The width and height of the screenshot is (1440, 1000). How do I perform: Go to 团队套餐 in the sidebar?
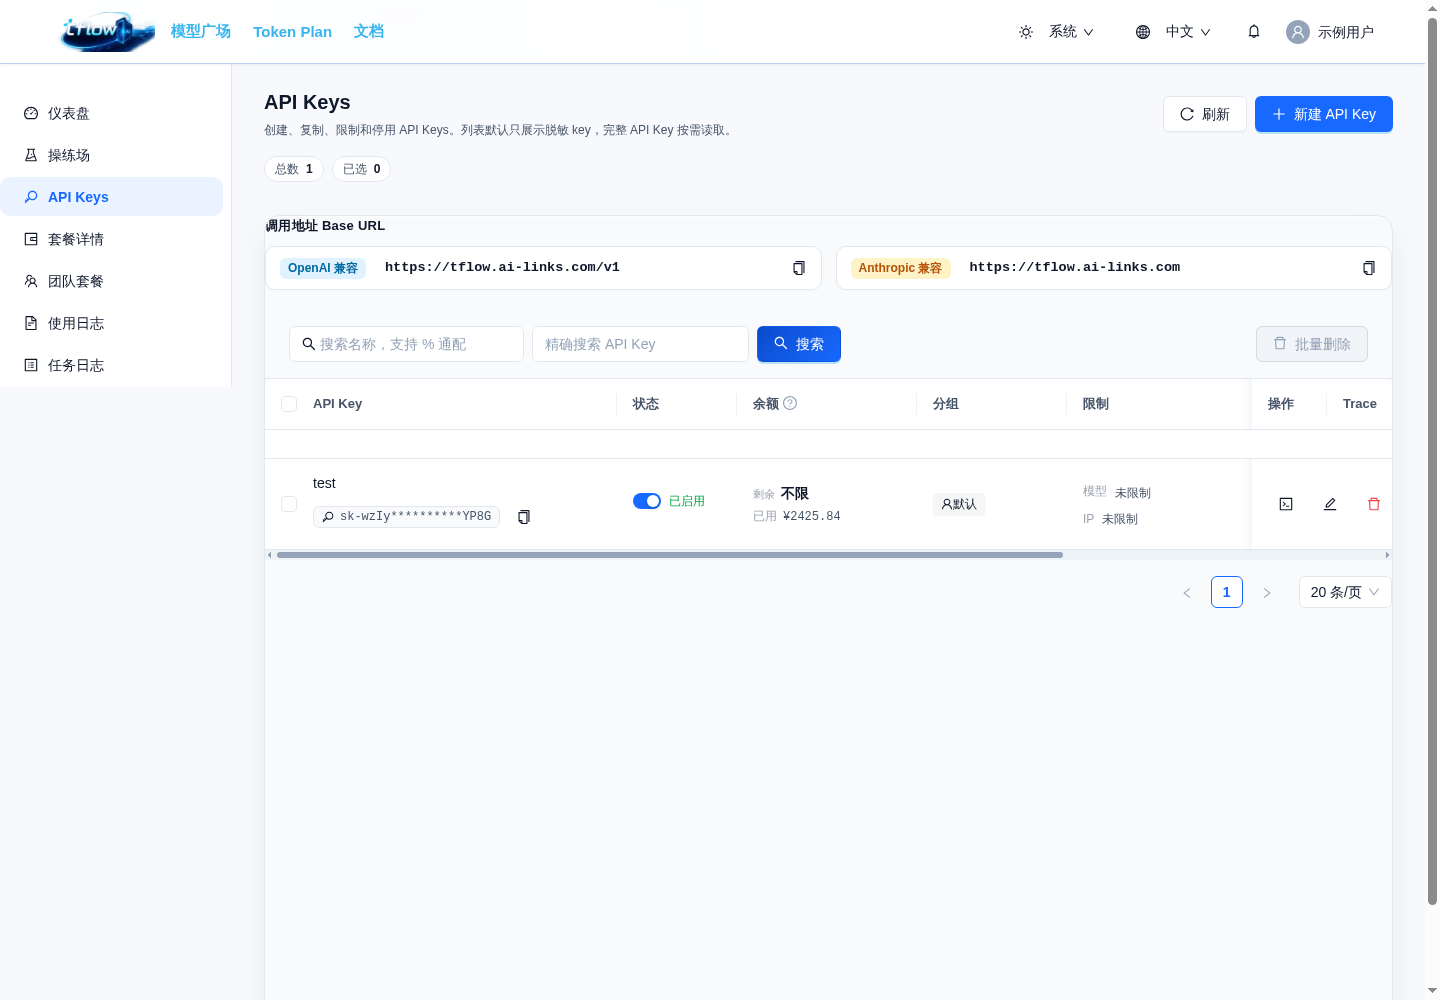click(x=111, y=281)
